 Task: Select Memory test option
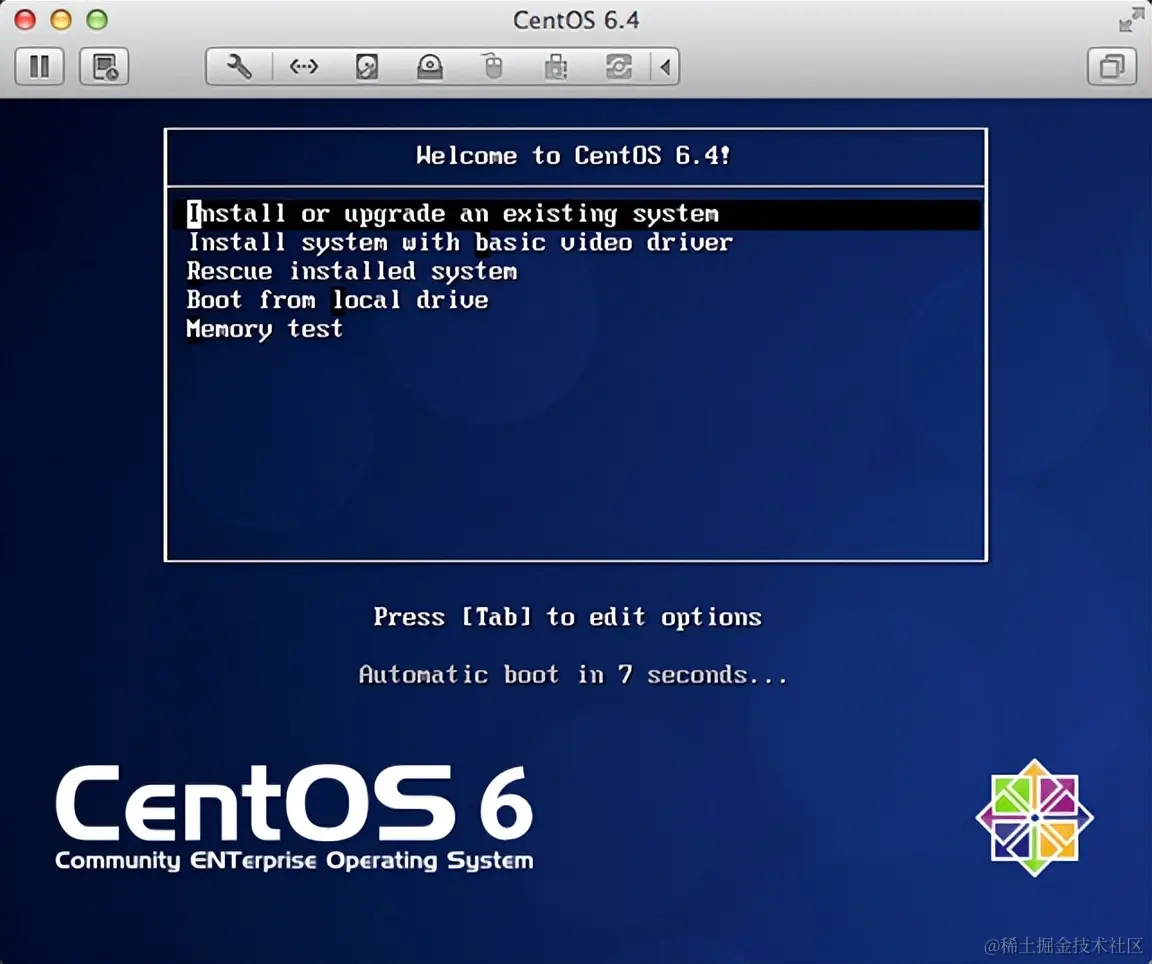click(x=264, y=328)
